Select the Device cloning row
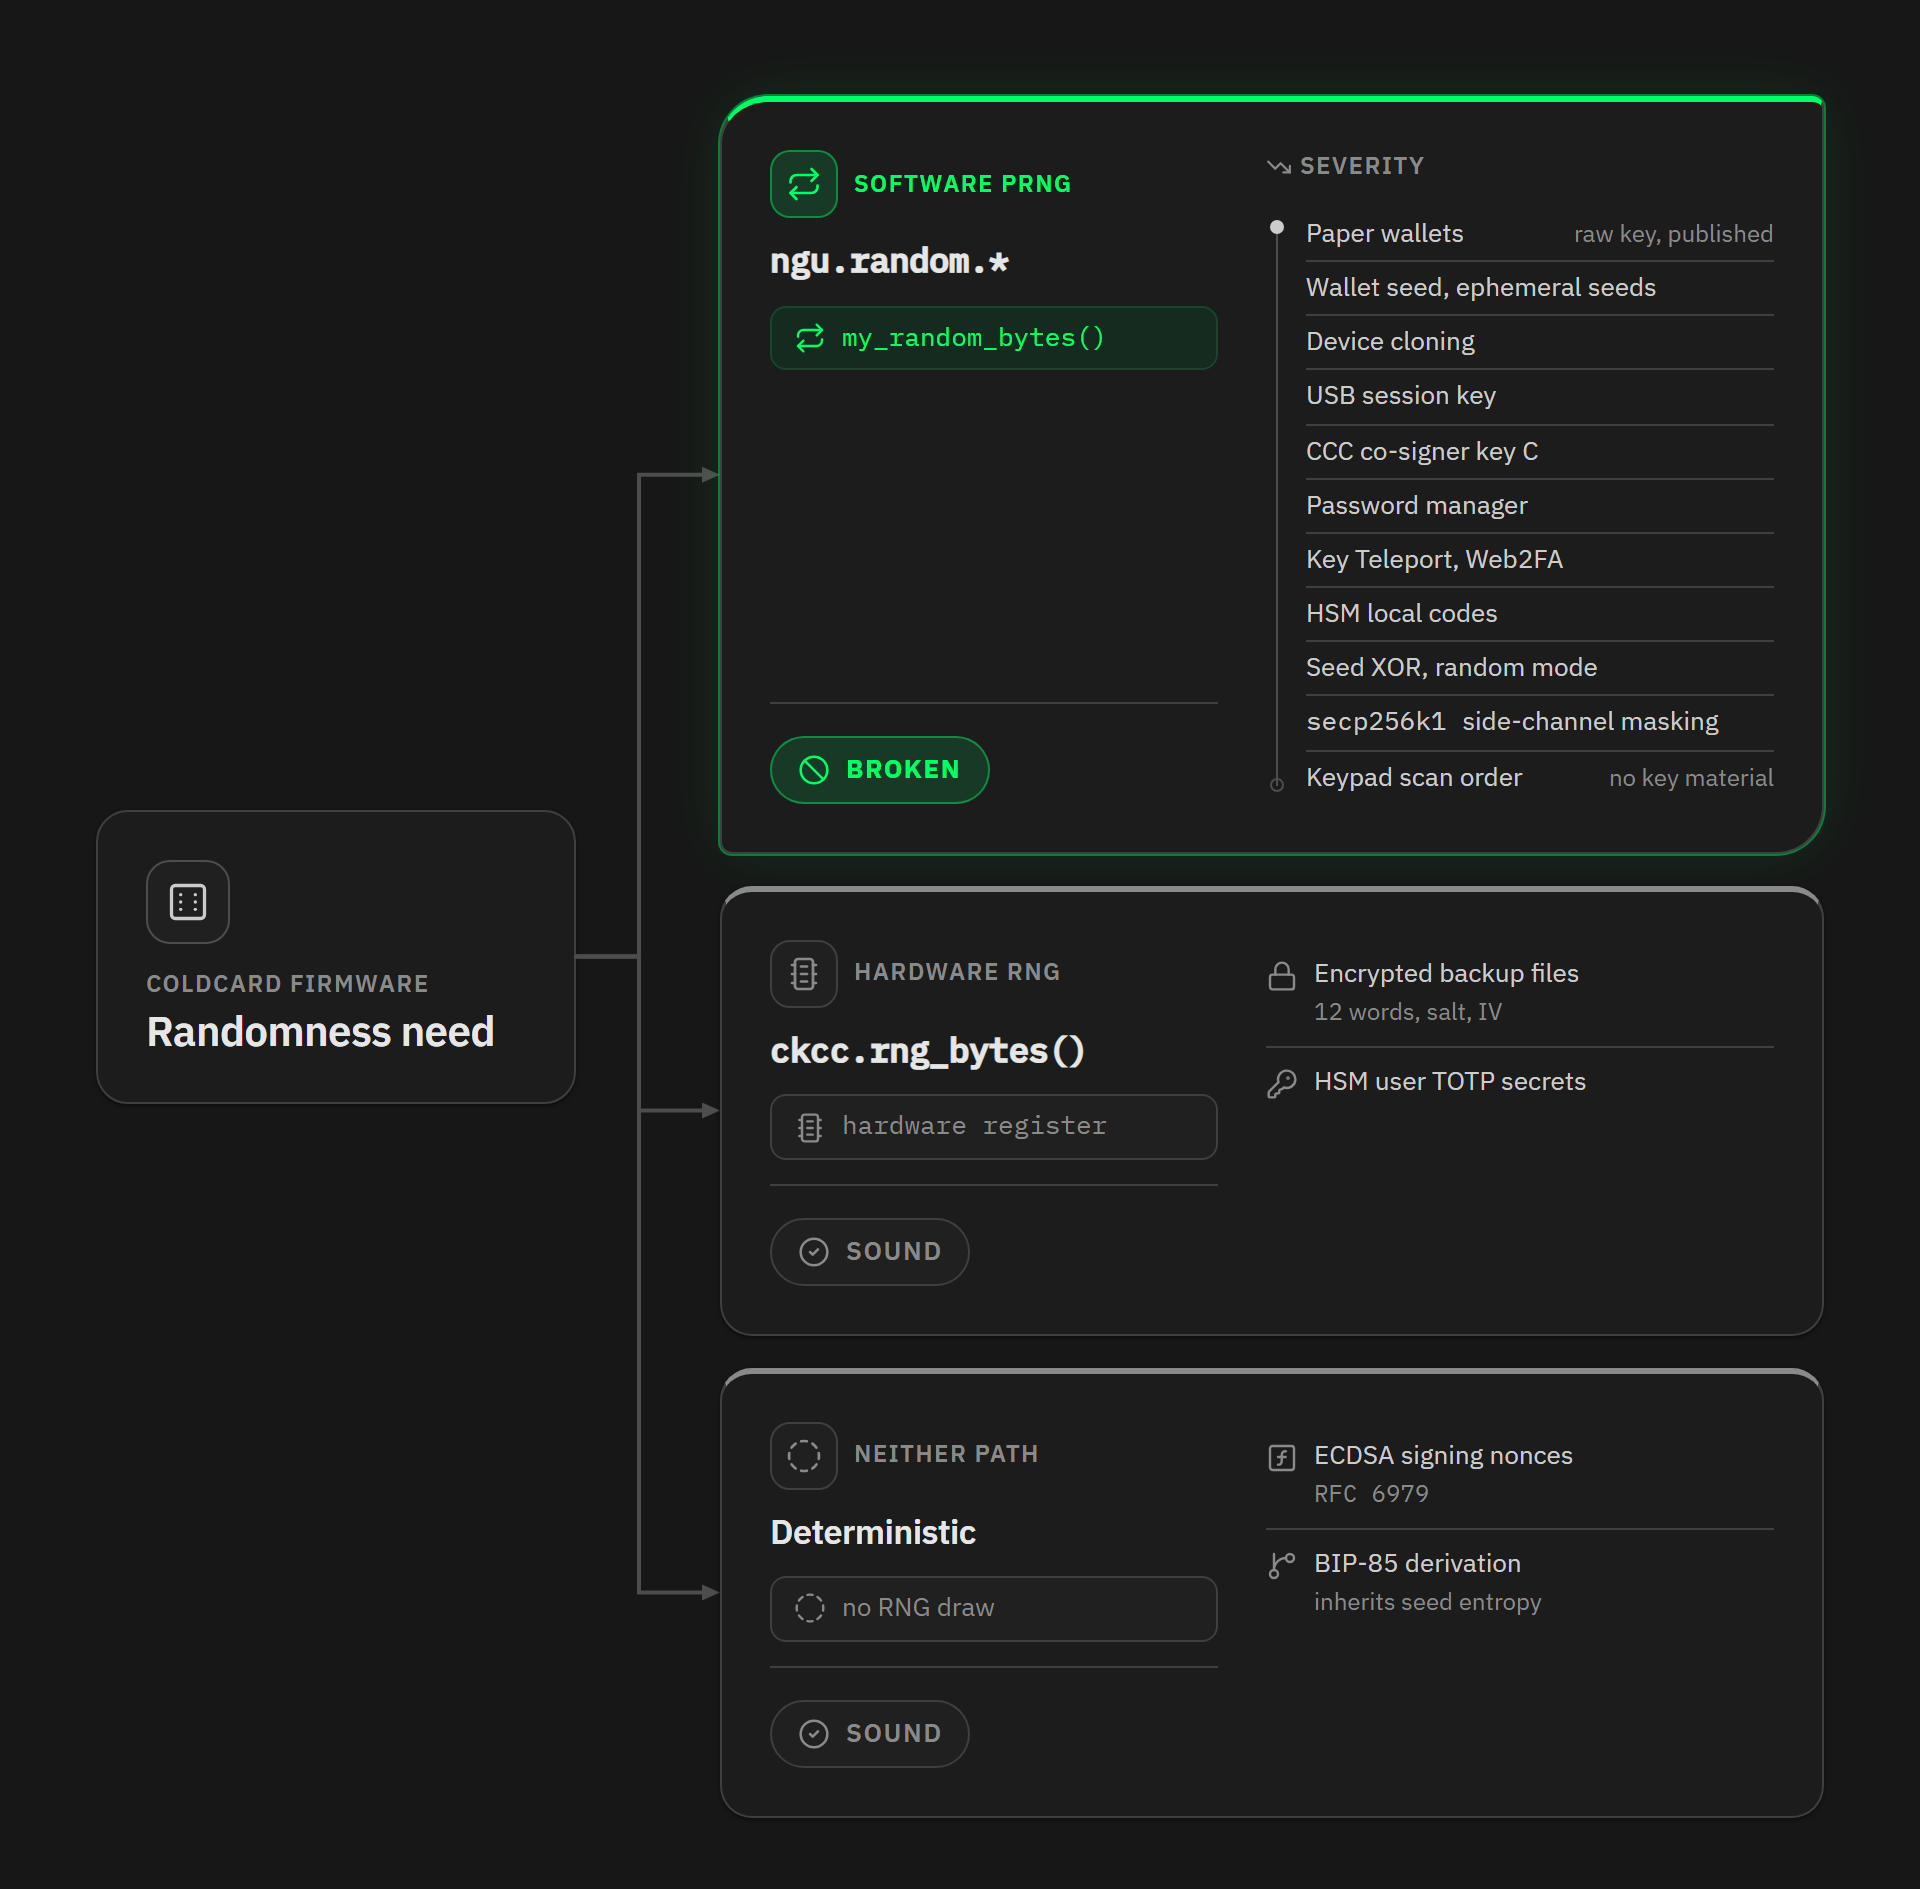Screen dimensions: 1920x1889 coord(1540,342)
